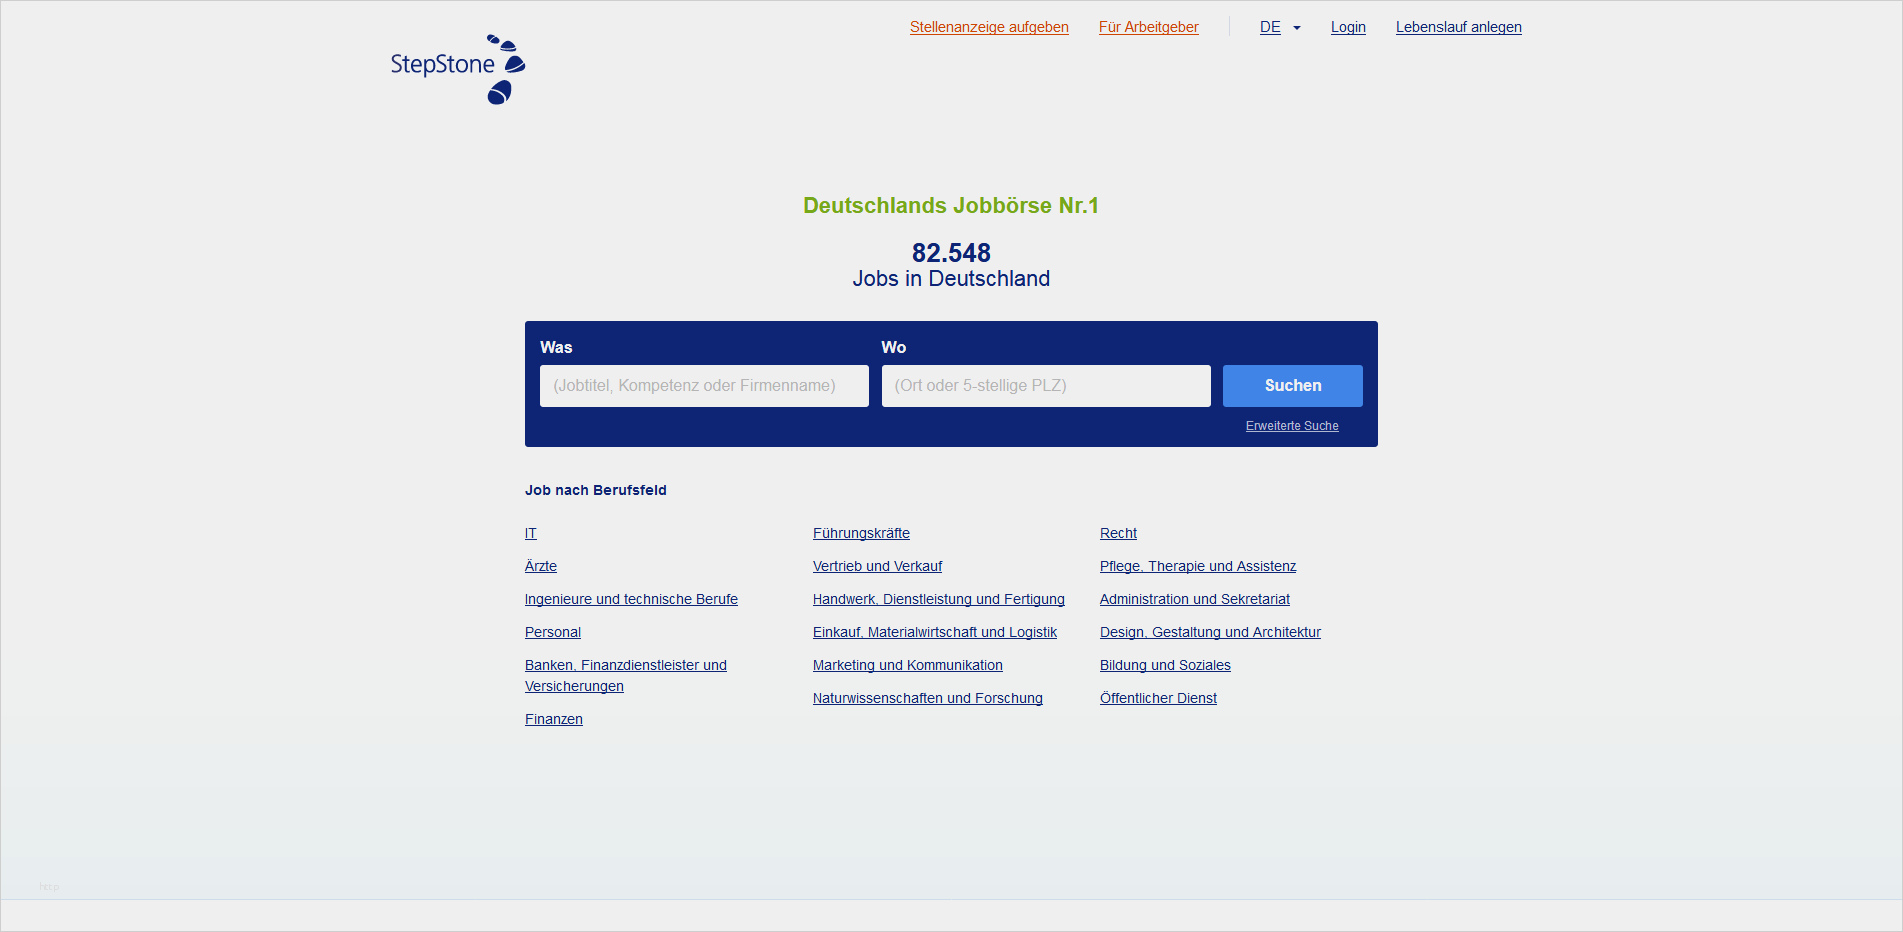Open Handwerk, Dienstleistung und Fertigung category
The width and height of the screenshot is (1903, 932).
coord(939,599)
